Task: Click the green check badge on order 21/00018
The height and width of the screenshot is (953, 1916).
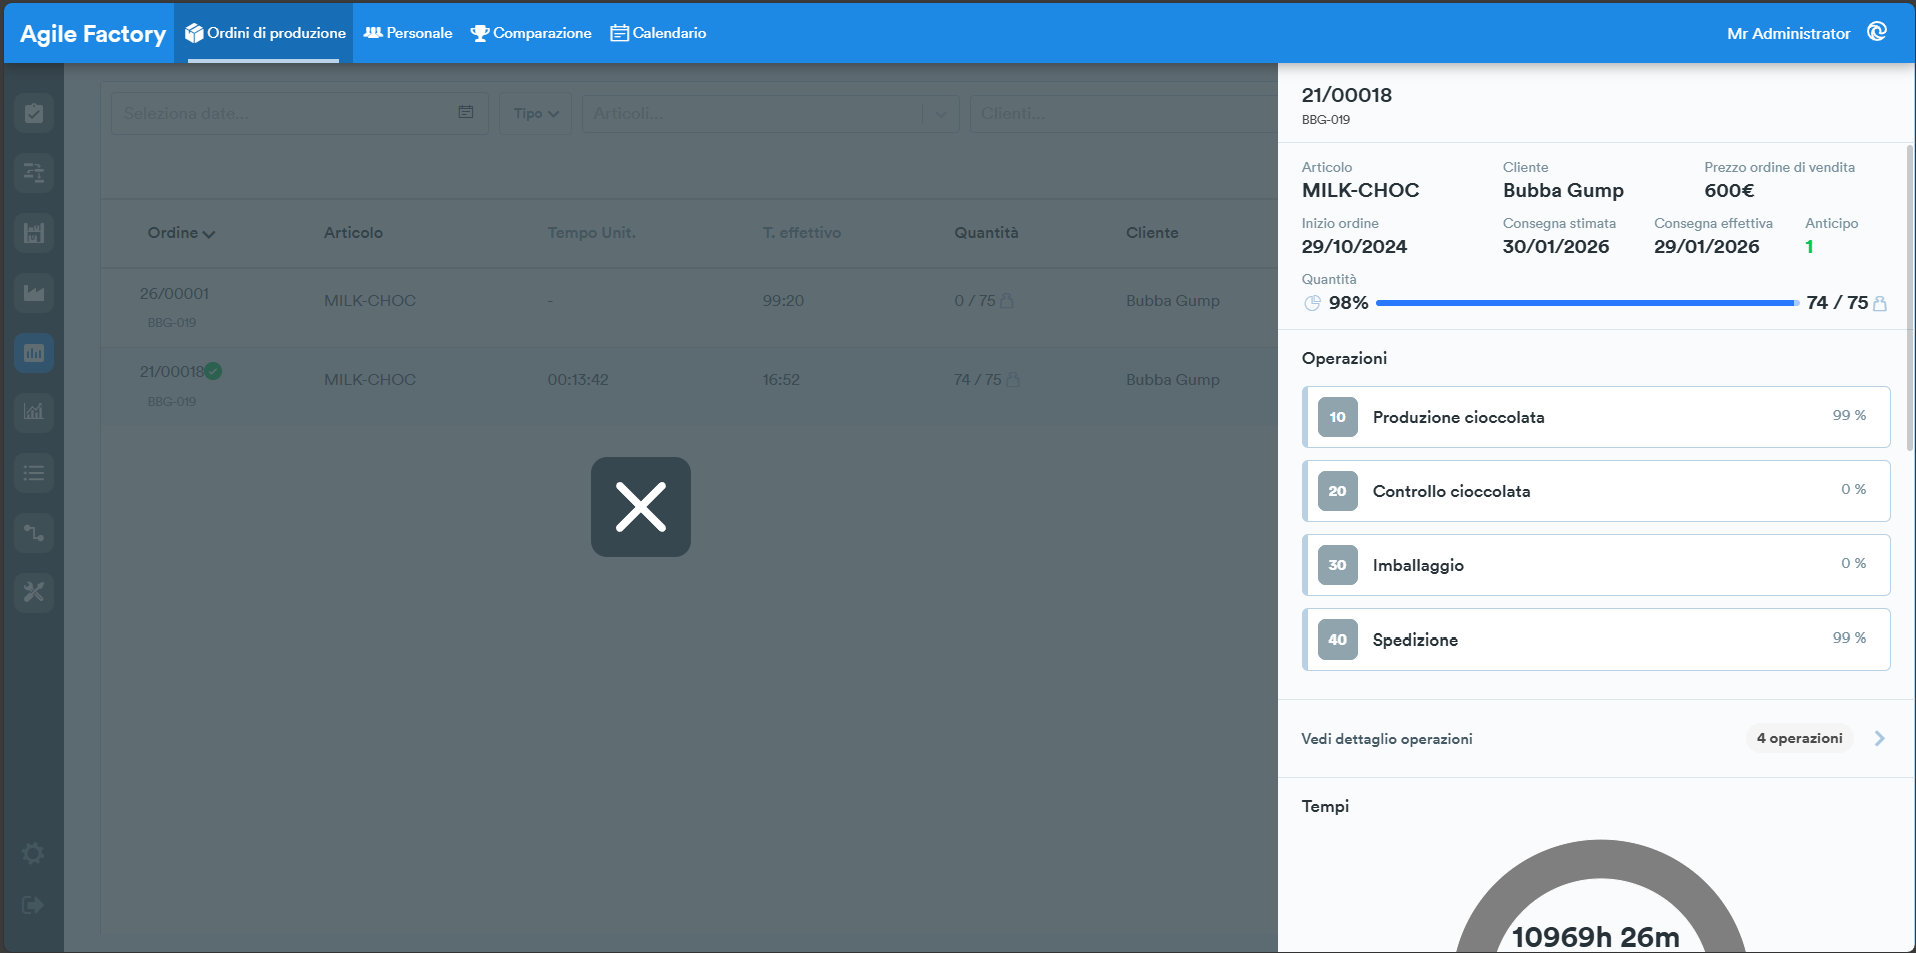Action: [x=213, y=371]
